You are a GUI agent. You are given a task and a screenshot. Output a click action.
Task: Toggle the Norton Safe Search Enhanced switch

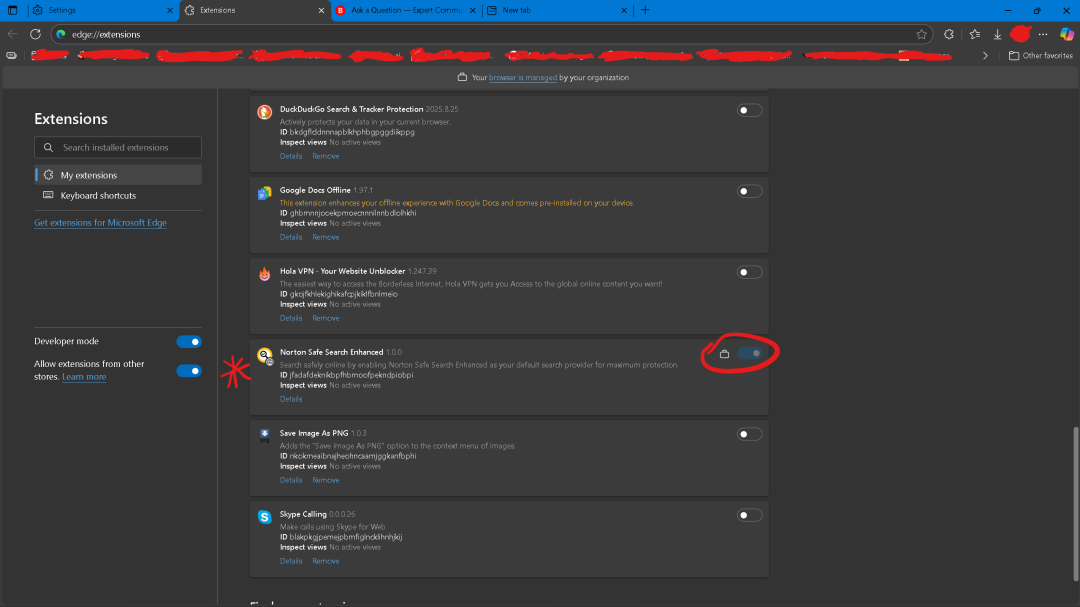click(749, 353)
